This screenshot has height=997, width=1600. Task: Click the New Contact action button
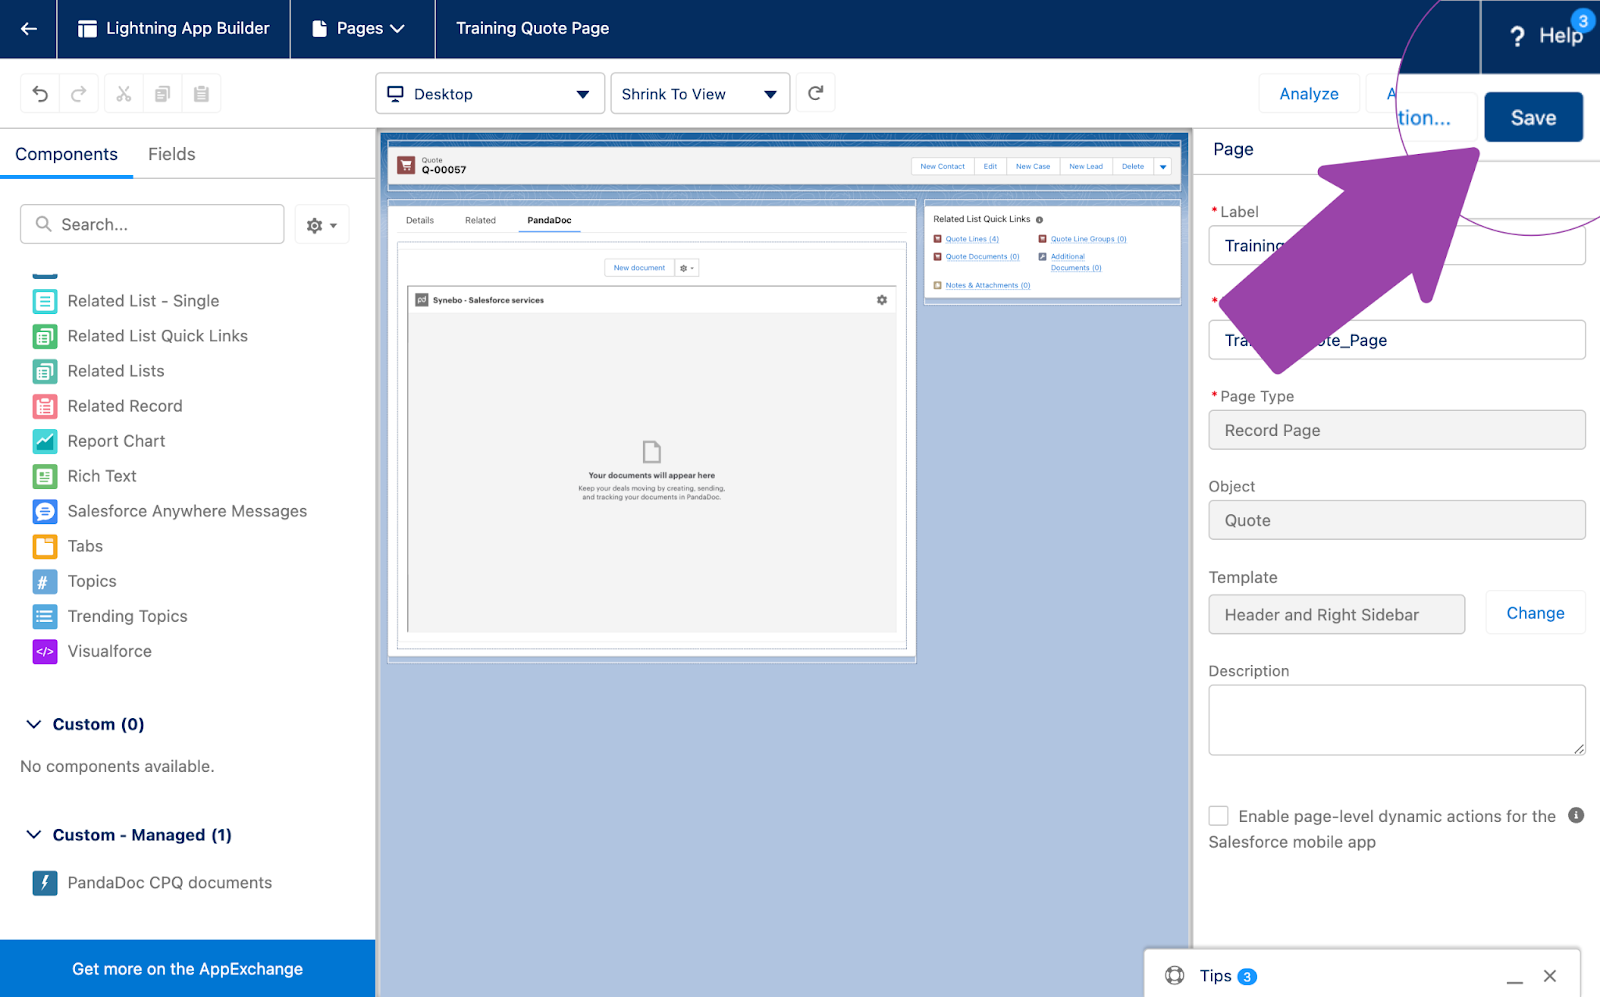(x=943, y=167)
